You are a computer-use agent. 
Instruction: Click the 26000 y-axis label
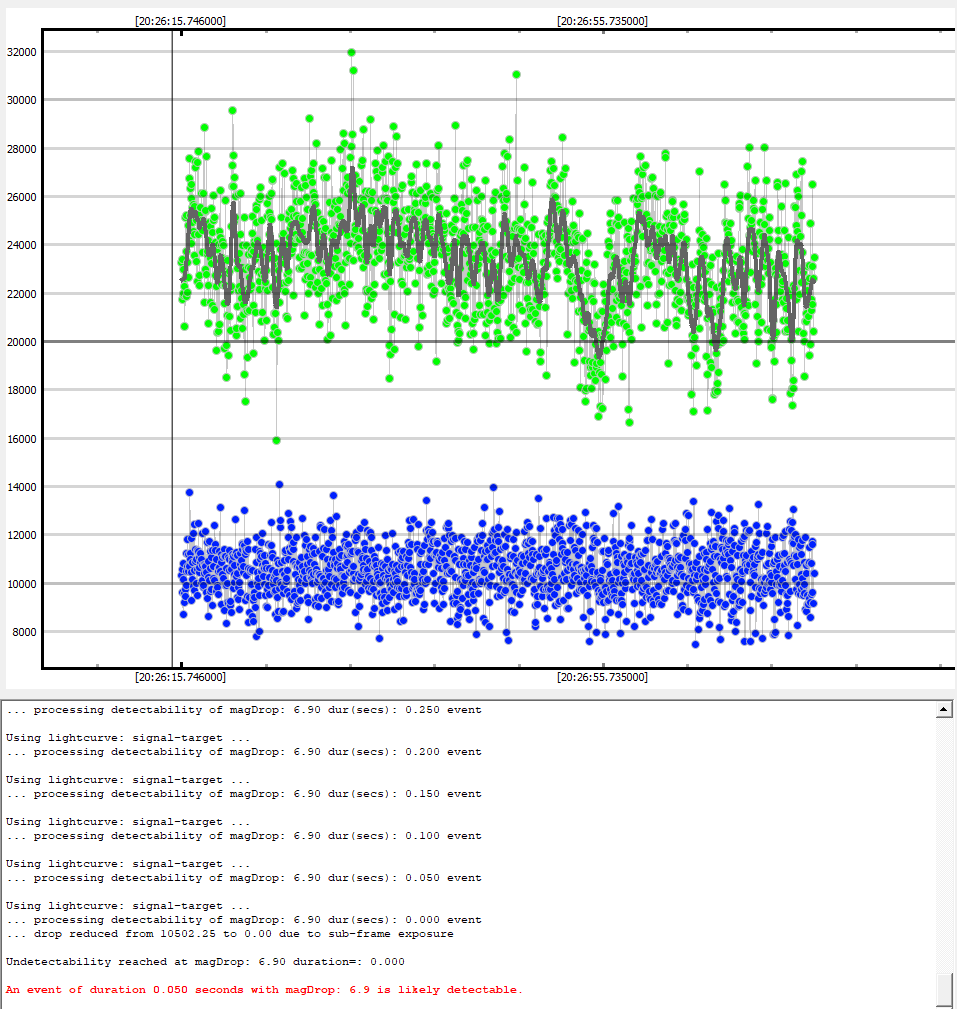(x=22, y=197)
